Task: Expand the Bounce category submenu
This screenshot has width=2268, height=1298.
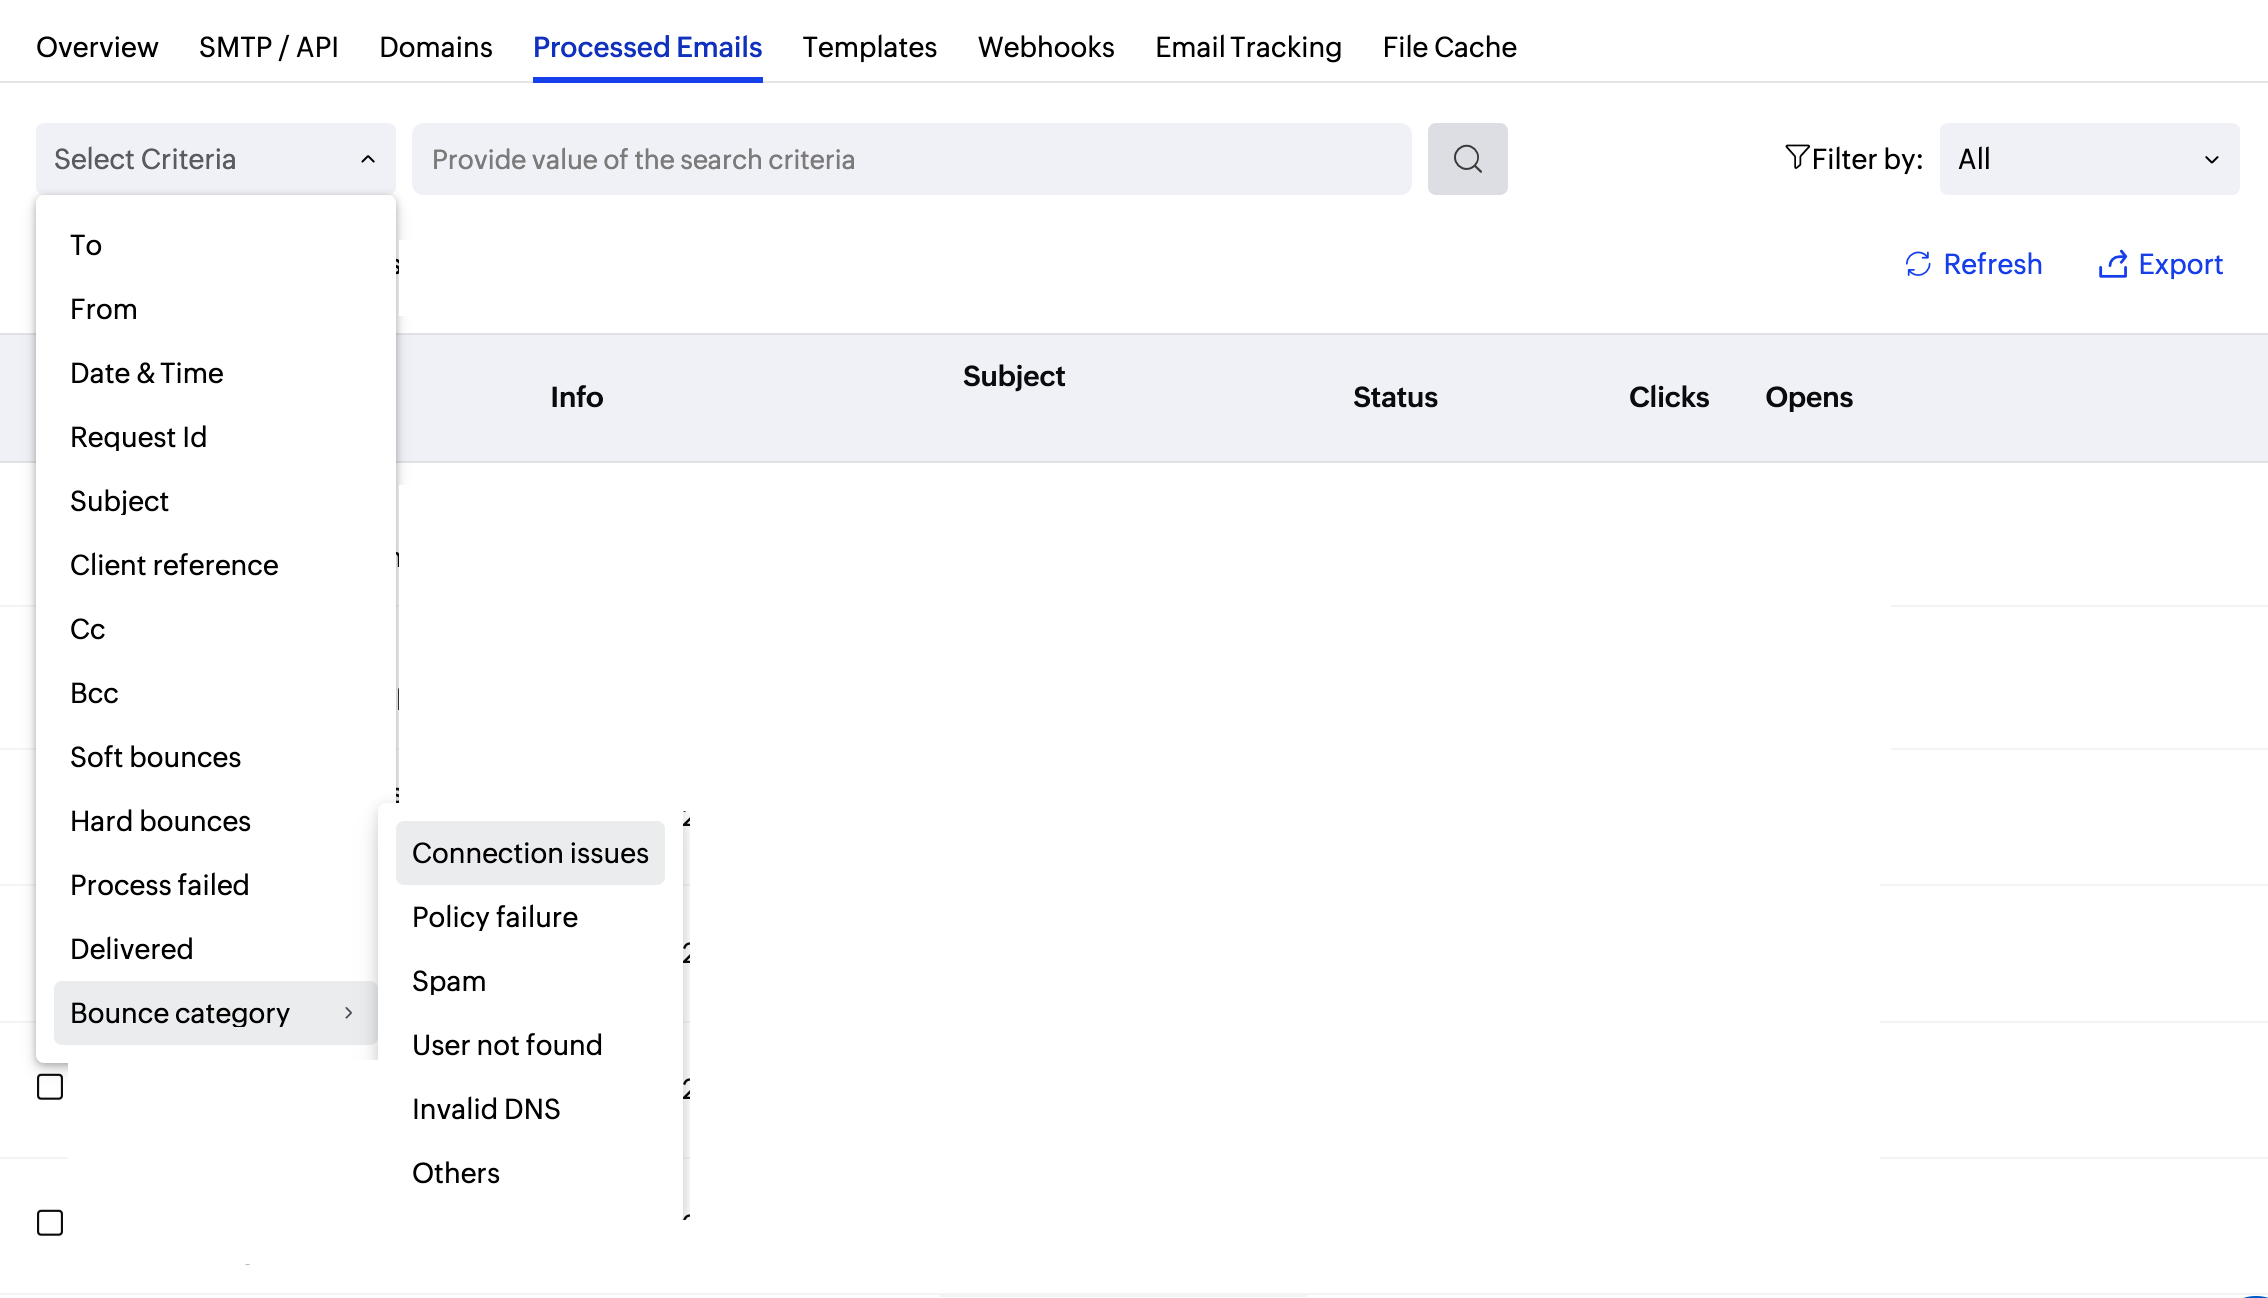Action: [180, 1013]
